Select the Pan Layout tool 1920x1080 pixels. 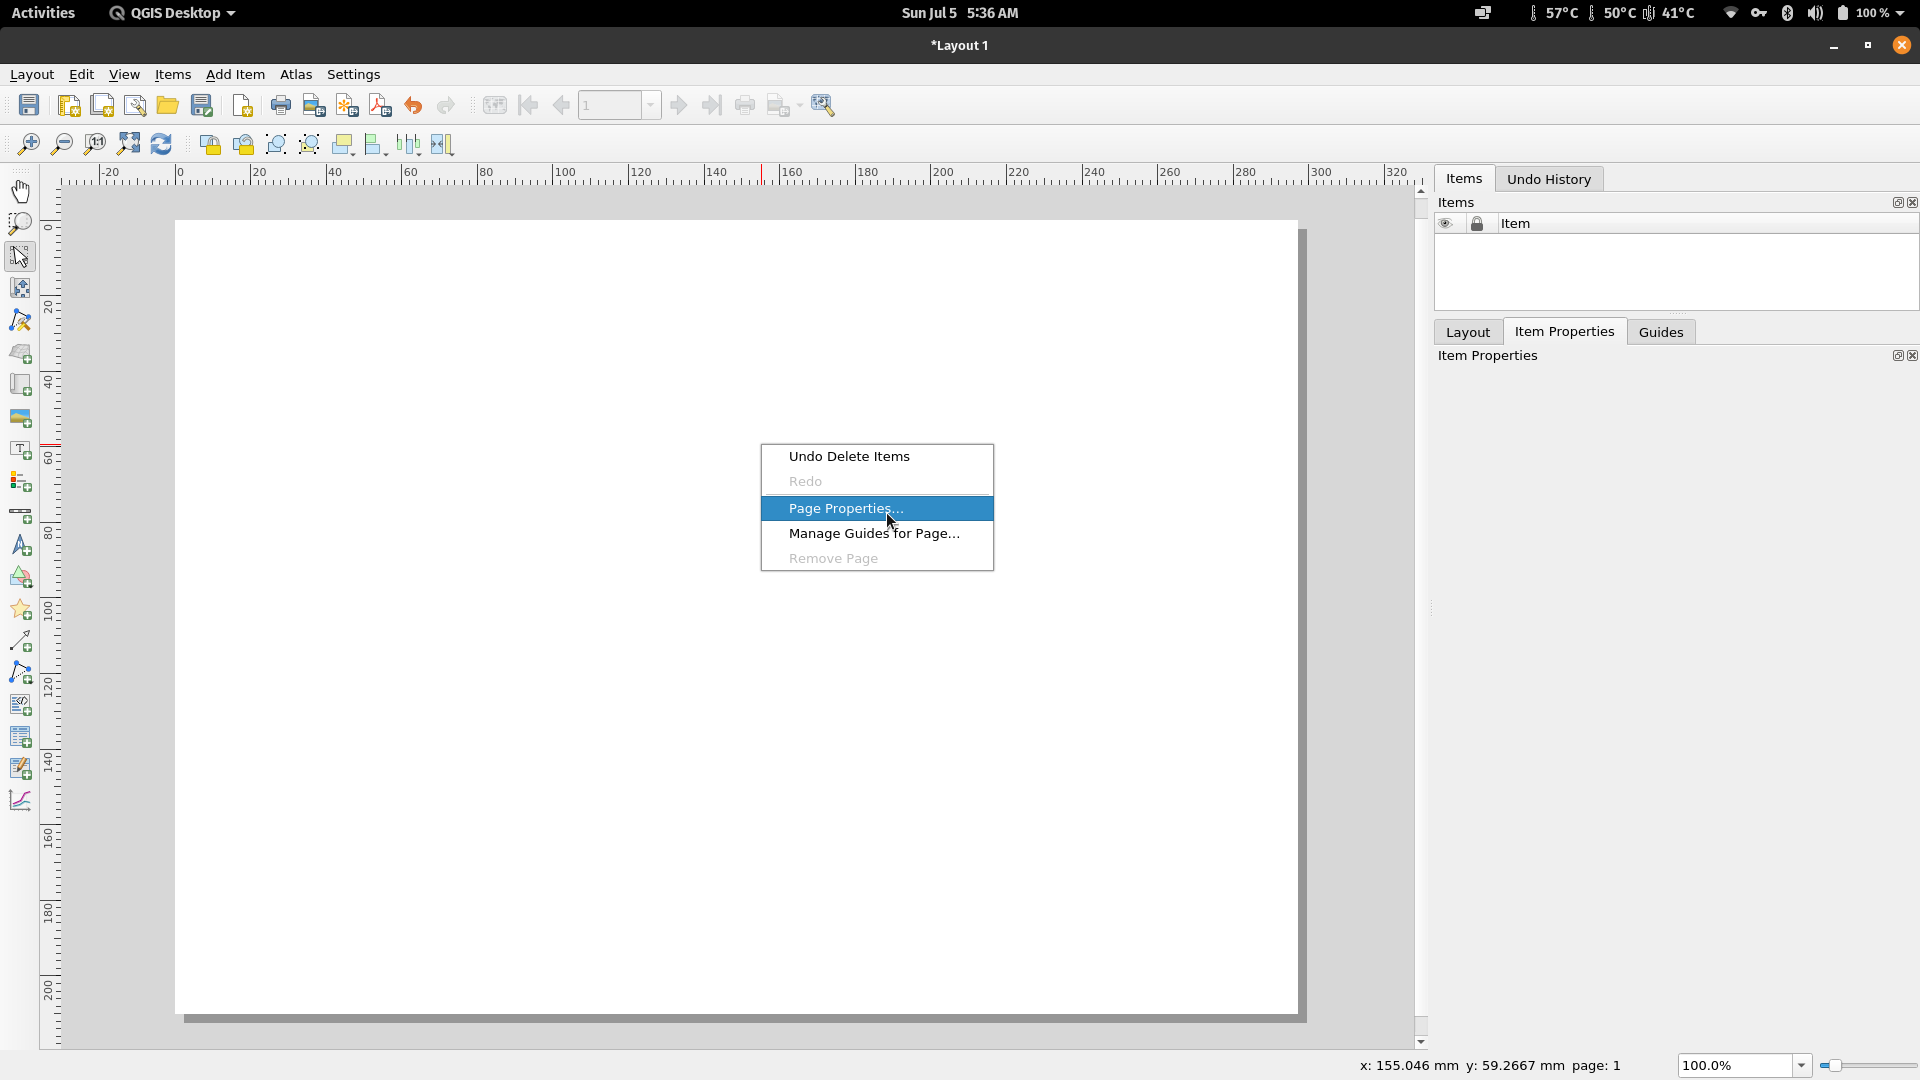20,191
